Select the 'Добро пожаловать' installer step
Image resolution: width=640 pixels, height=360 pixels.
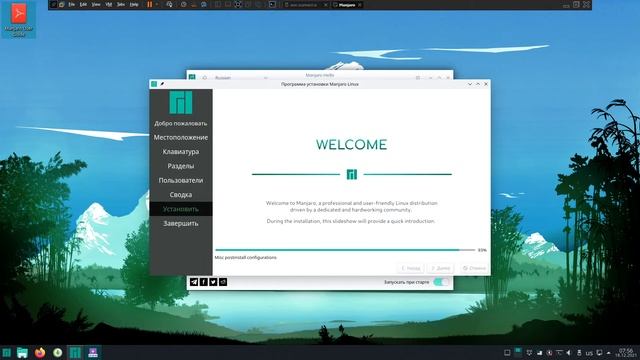pos(181,123)
